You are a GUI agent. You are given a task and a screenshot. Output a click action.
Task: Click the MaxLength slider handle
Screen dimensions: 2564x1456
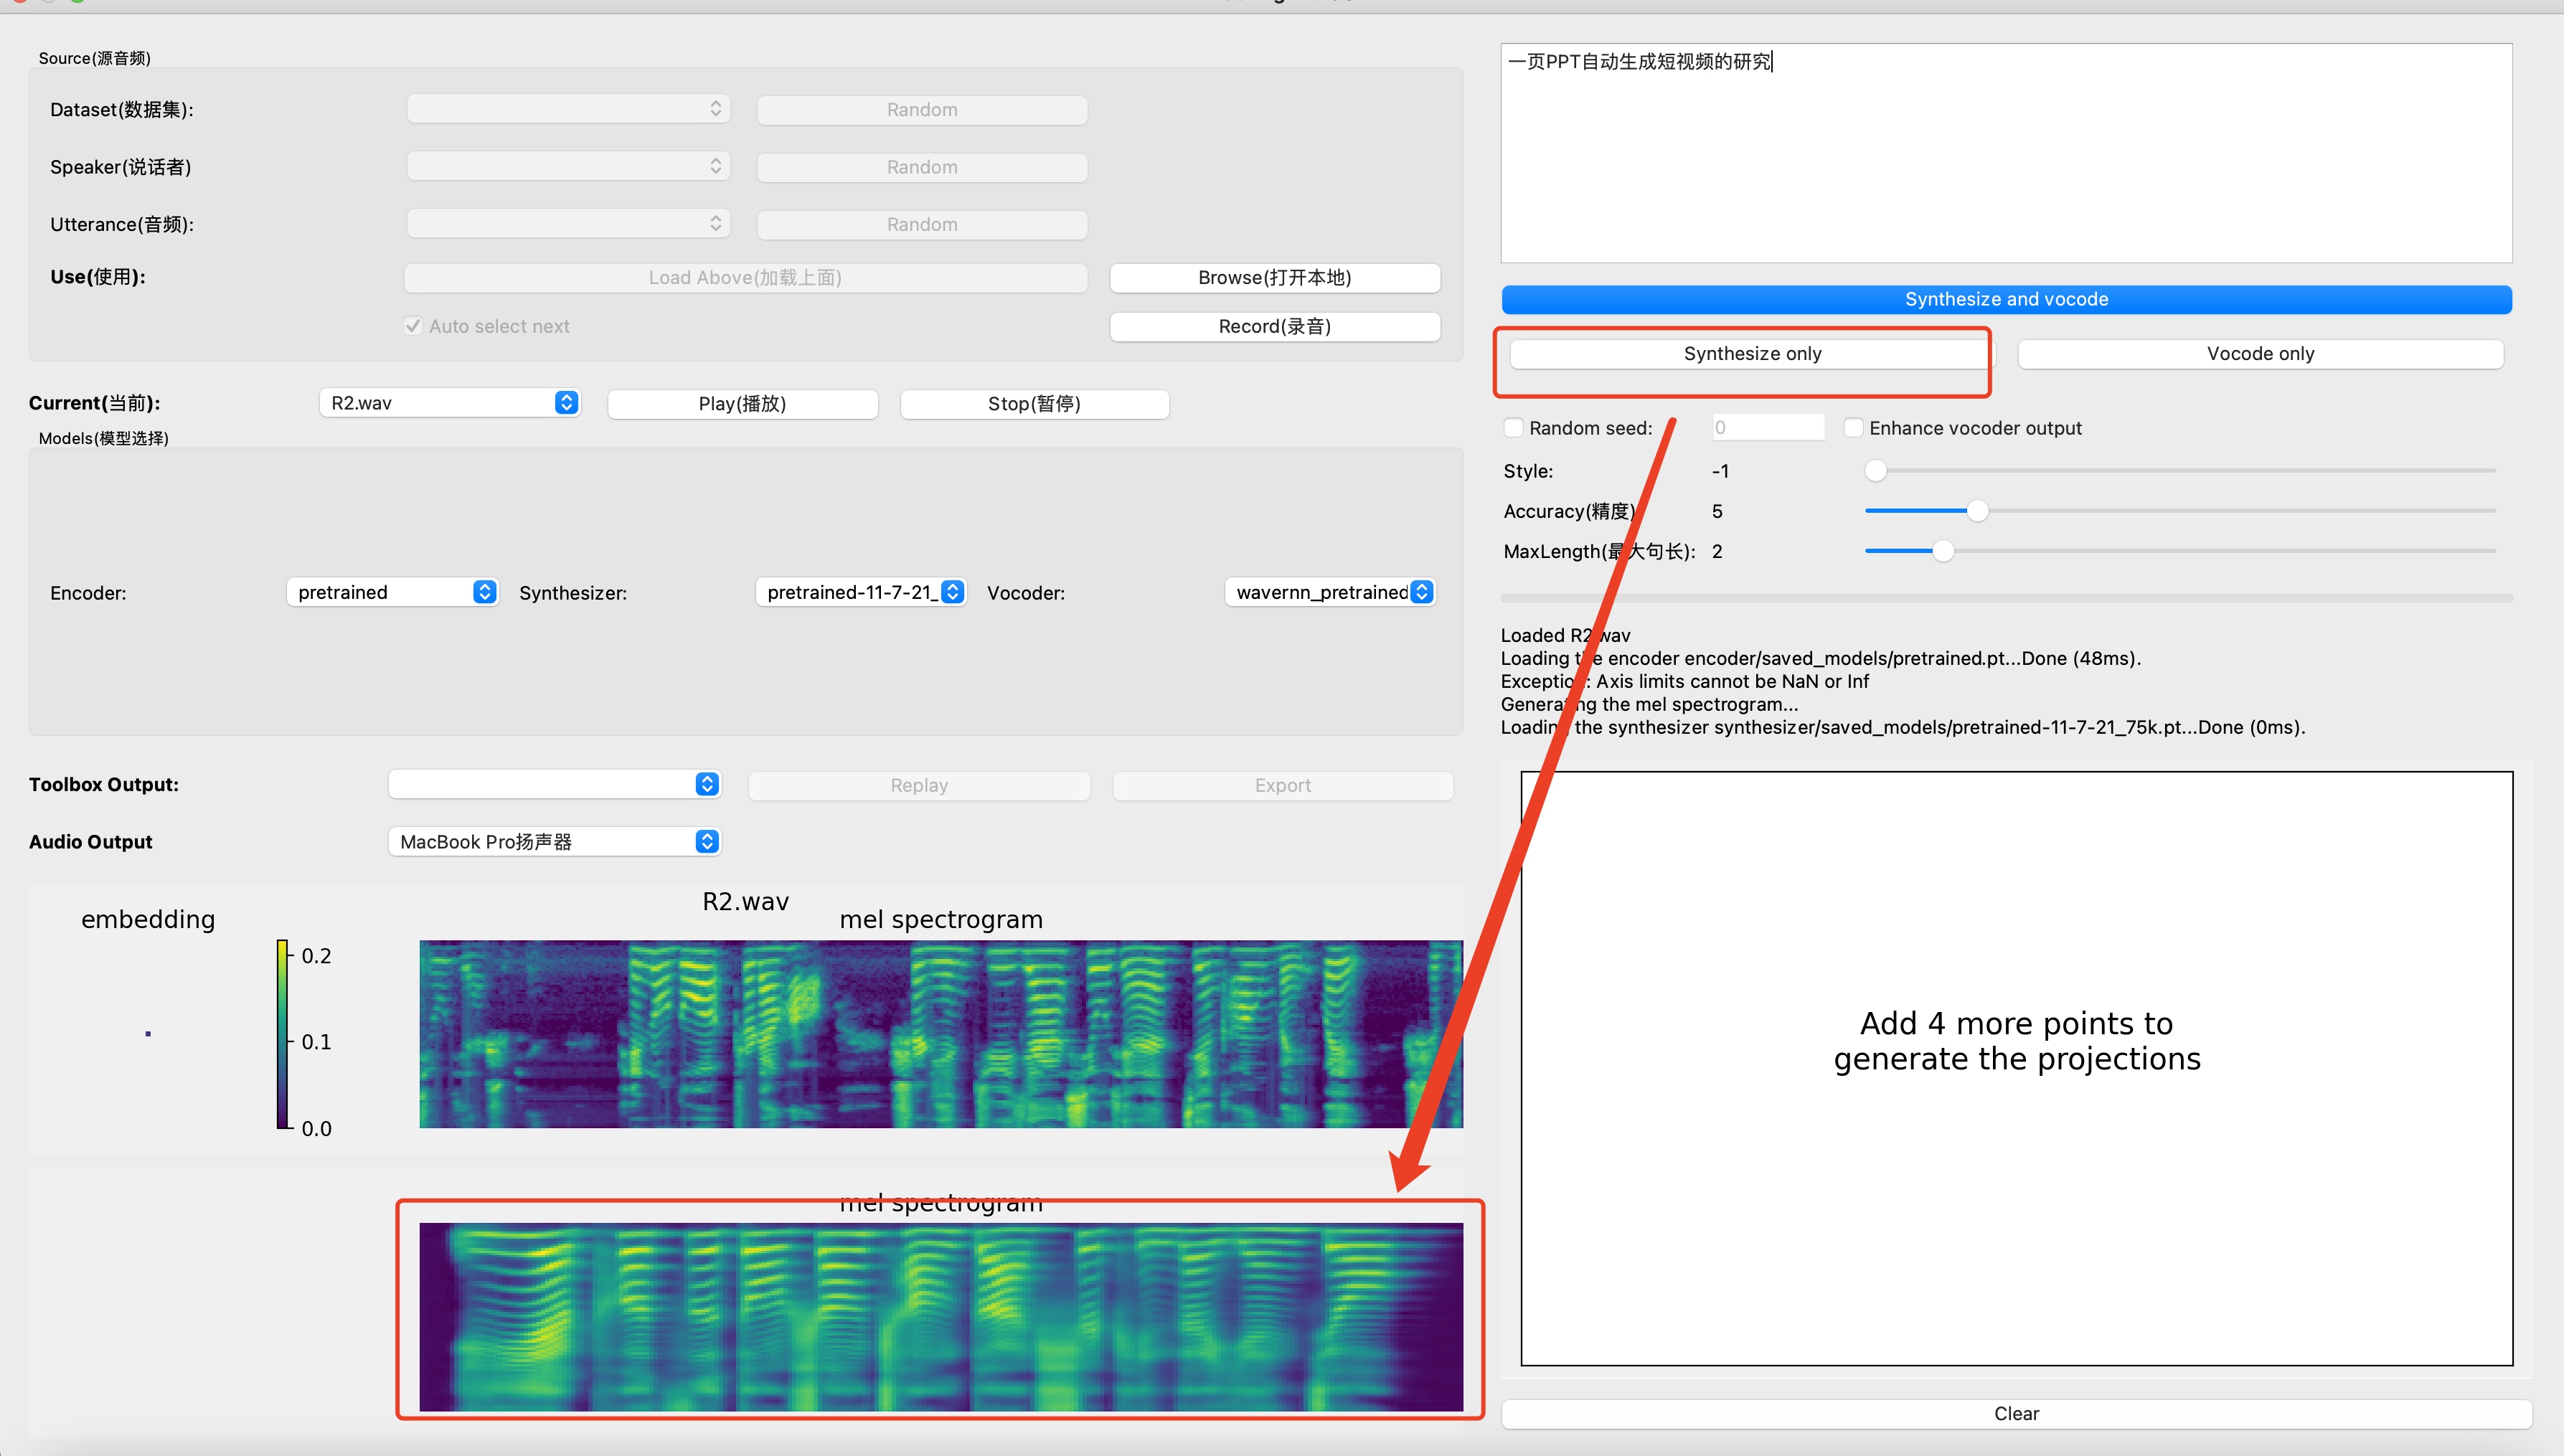click(1942, 551)
